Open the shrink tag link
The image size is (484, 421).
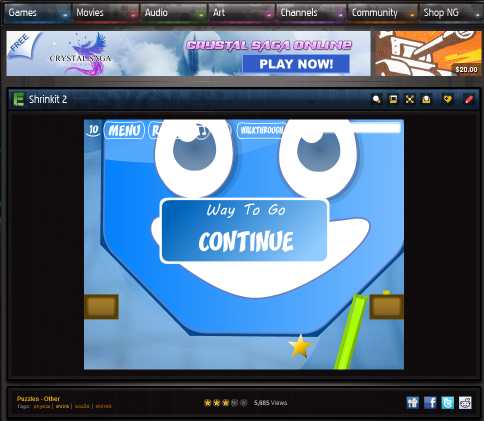[x=62, y=406]
